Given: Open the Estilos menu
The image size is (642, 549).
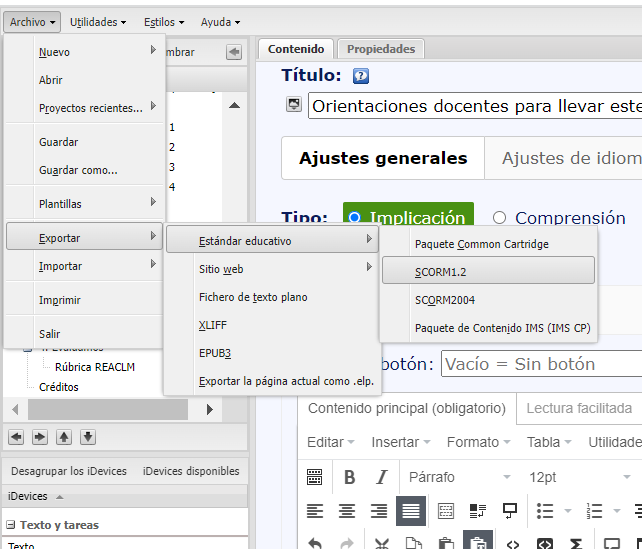Looking at the screenshot, I should pos(164,22).
